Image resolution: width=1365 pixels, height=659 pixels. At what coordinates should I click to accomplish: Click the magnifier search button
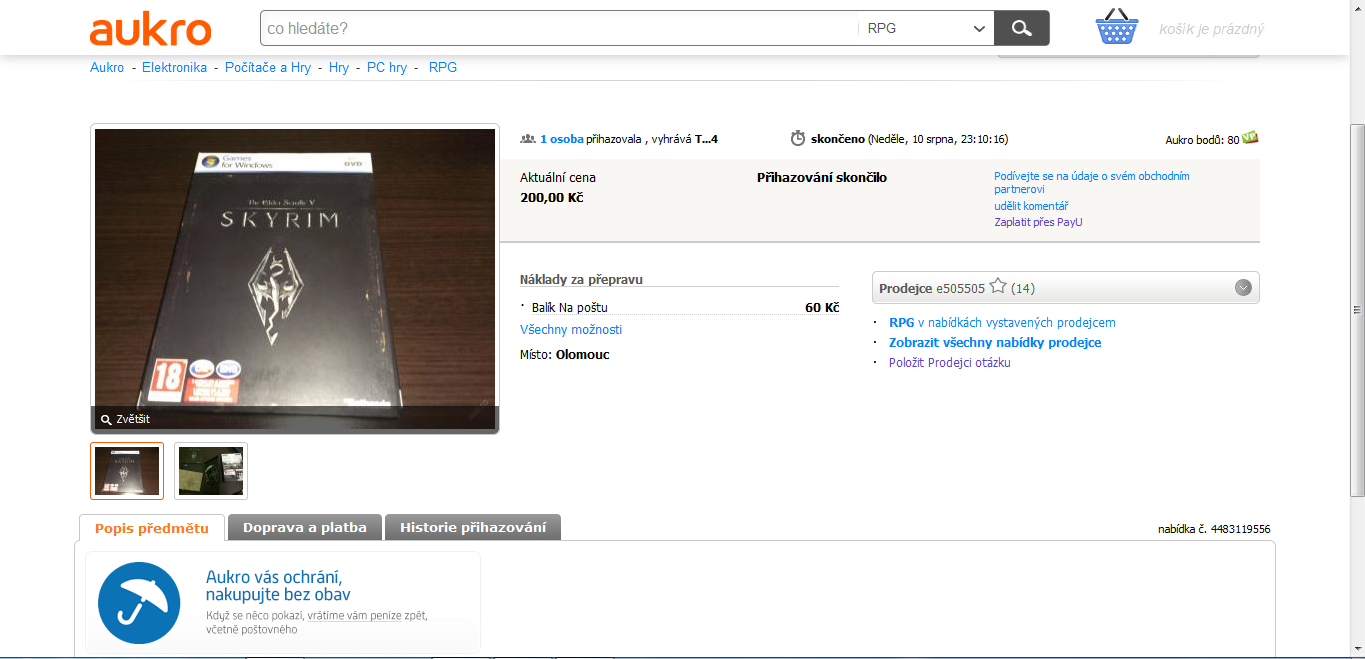coord(1021,28)
